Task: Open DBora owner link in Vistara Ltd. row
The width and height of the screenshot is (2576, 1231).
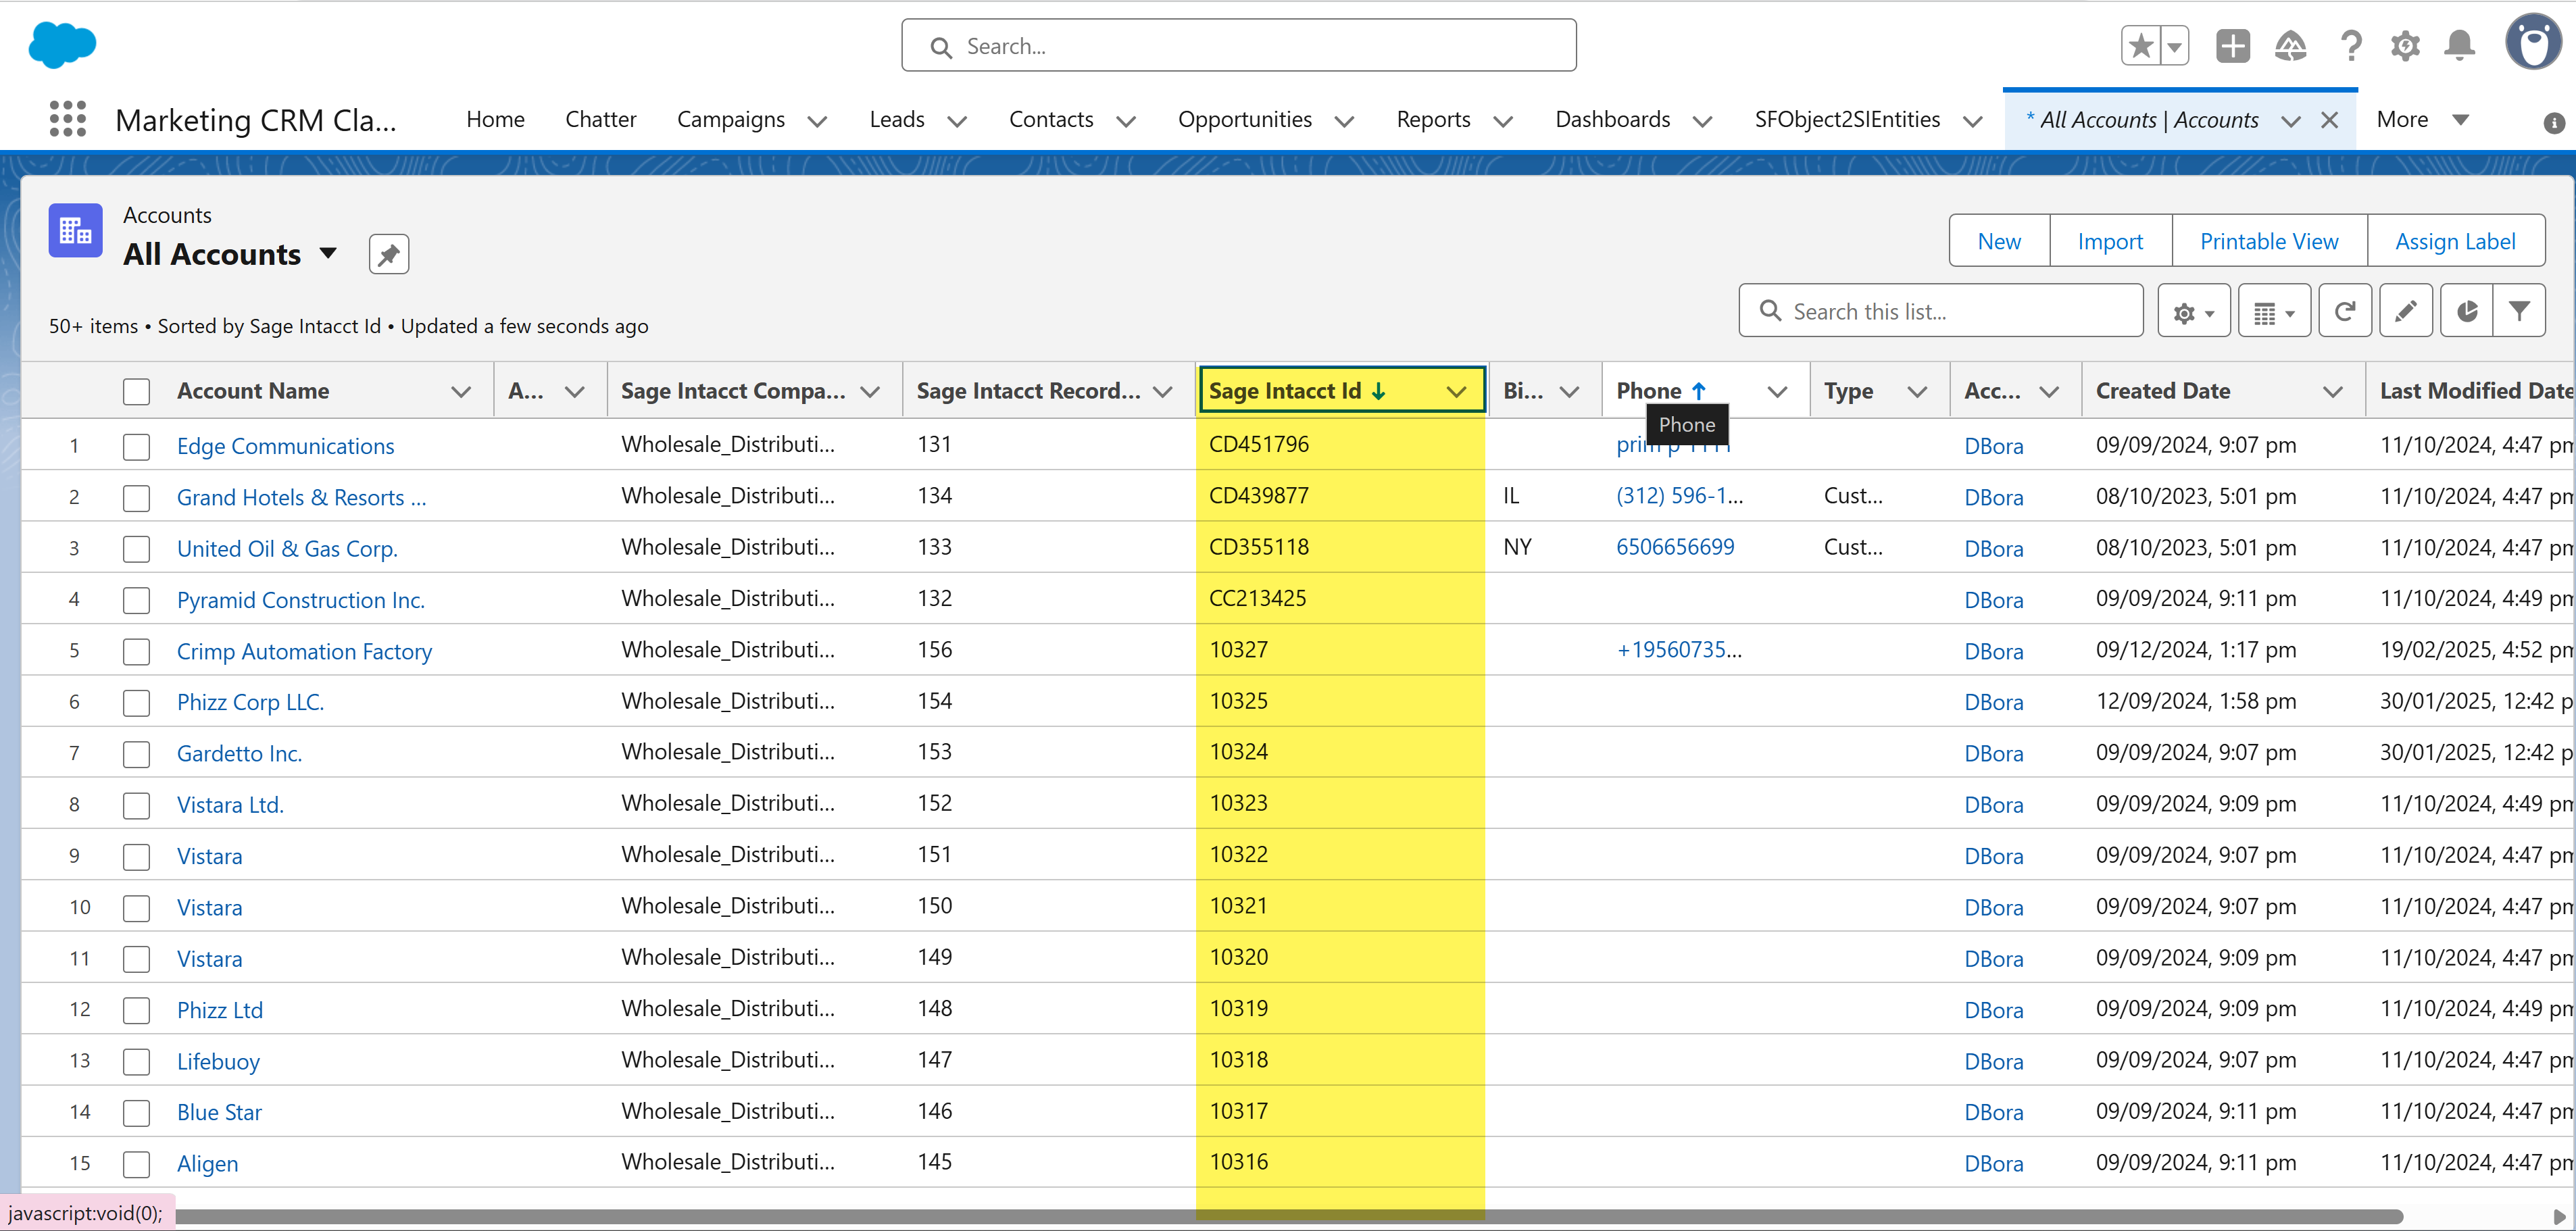Action: click(1993, 804)
